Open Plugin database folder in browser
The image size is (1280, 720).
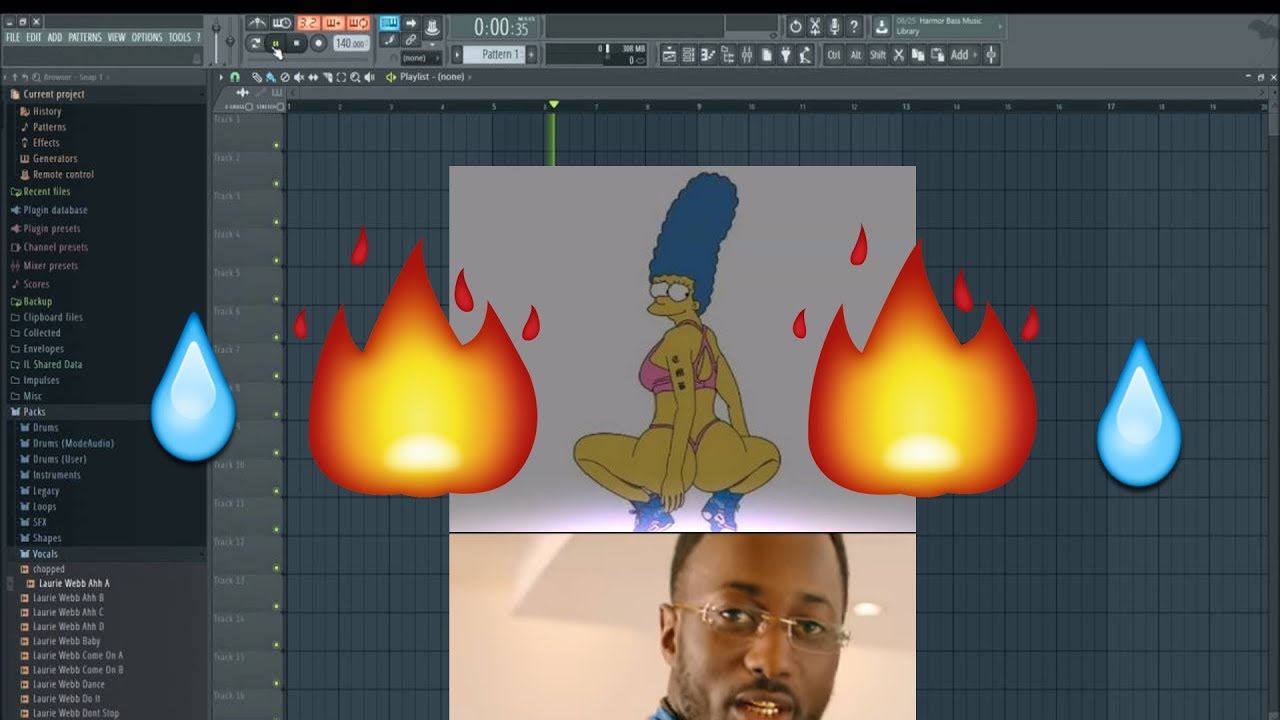(55, 210)
